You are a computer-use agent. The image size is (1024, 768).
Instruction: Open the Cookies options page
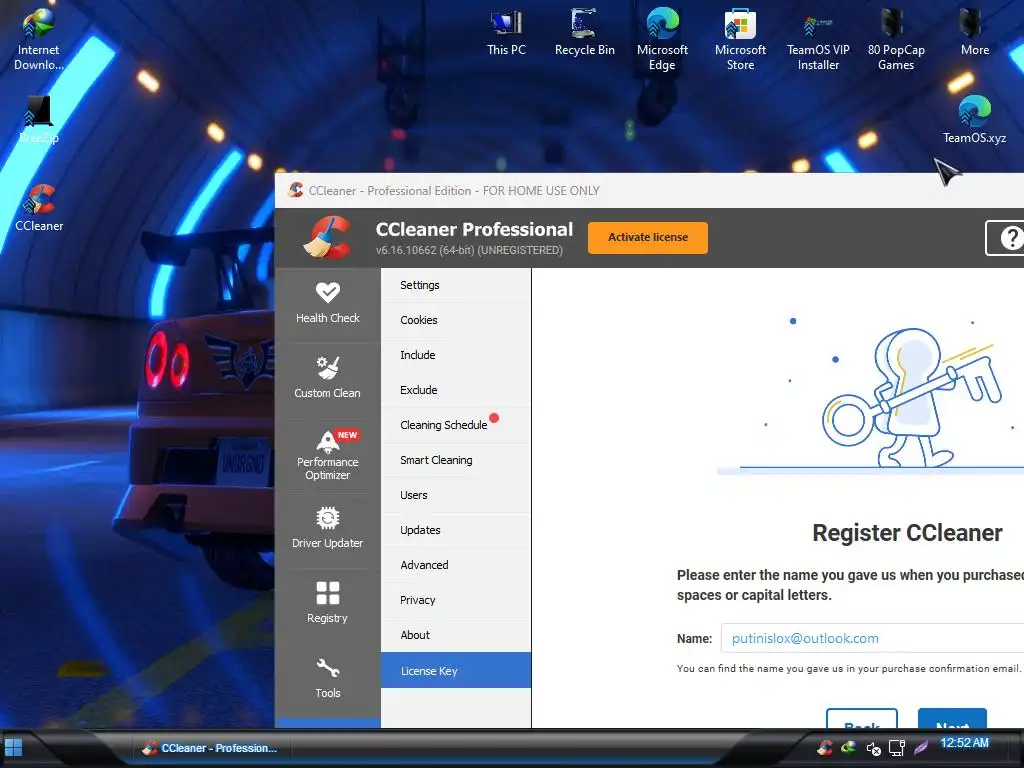click(x=456, y=320)
